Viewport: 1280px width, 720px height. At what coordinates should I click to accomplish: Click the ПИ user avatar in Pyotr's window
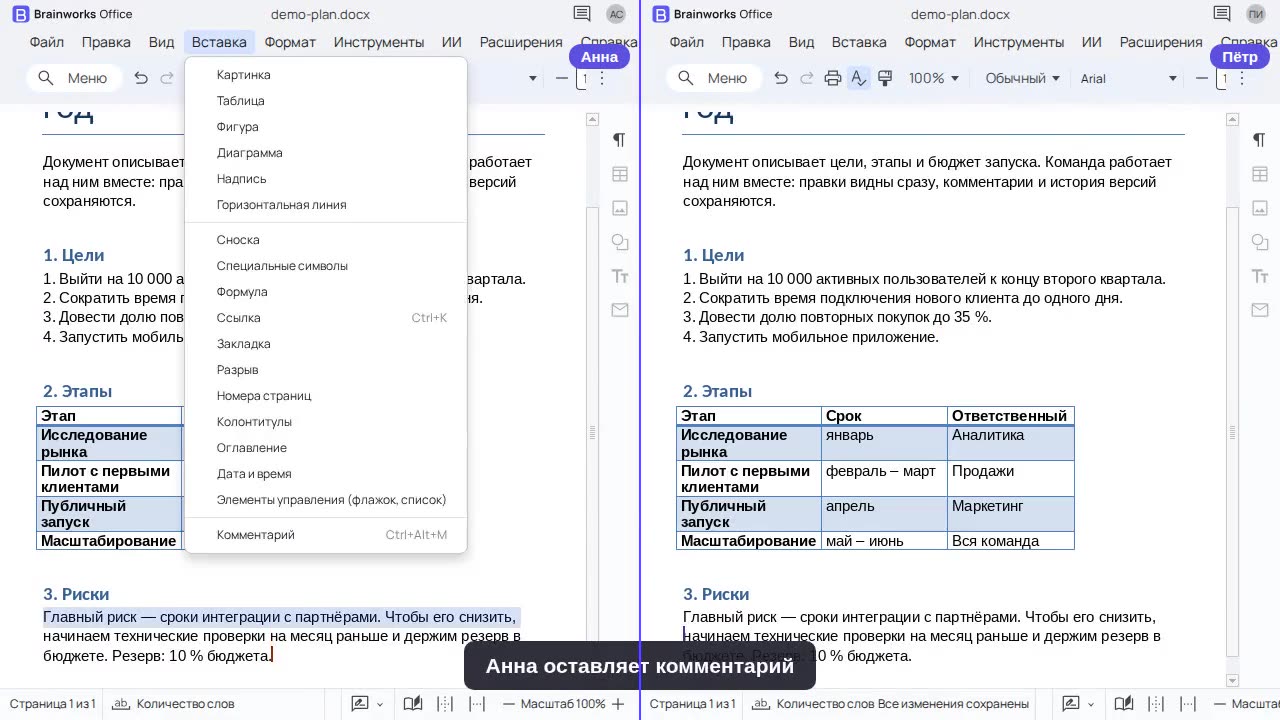click(x=1256, y=14)
